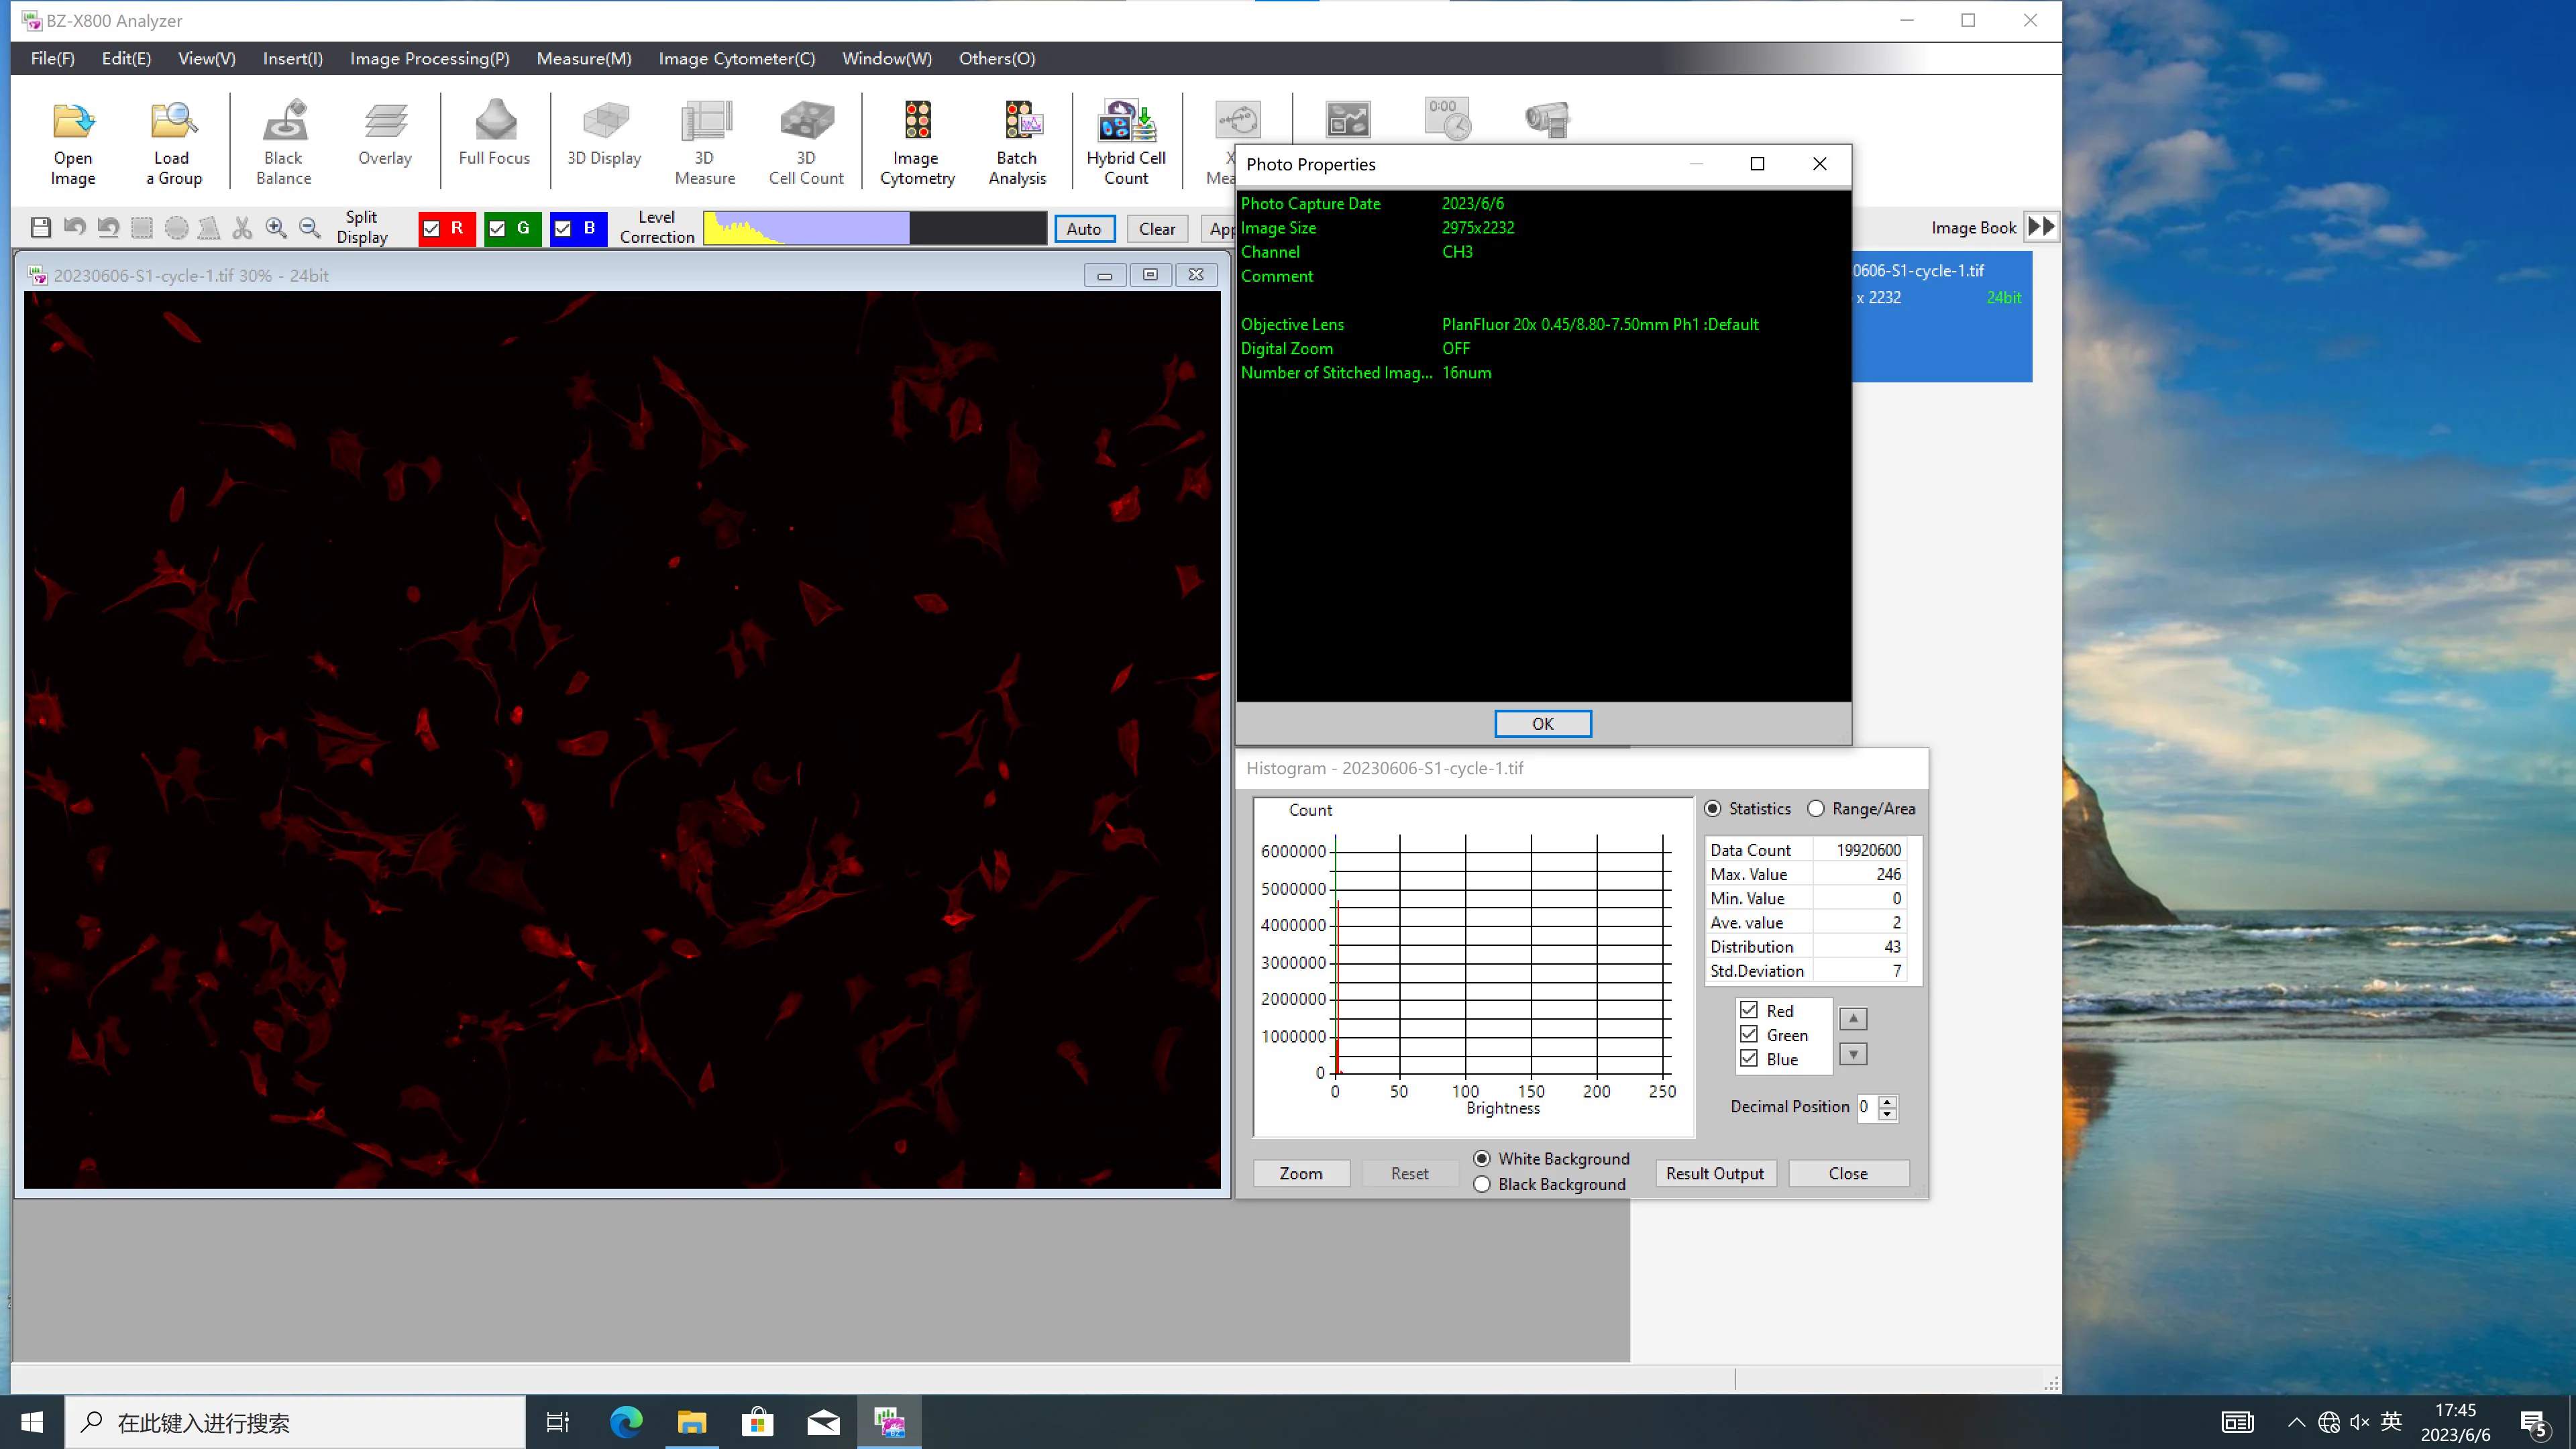This screenshot has width=2576, height=1449.
Task: Save the image with the floppy disk icon
Action: tap(40, 228)
